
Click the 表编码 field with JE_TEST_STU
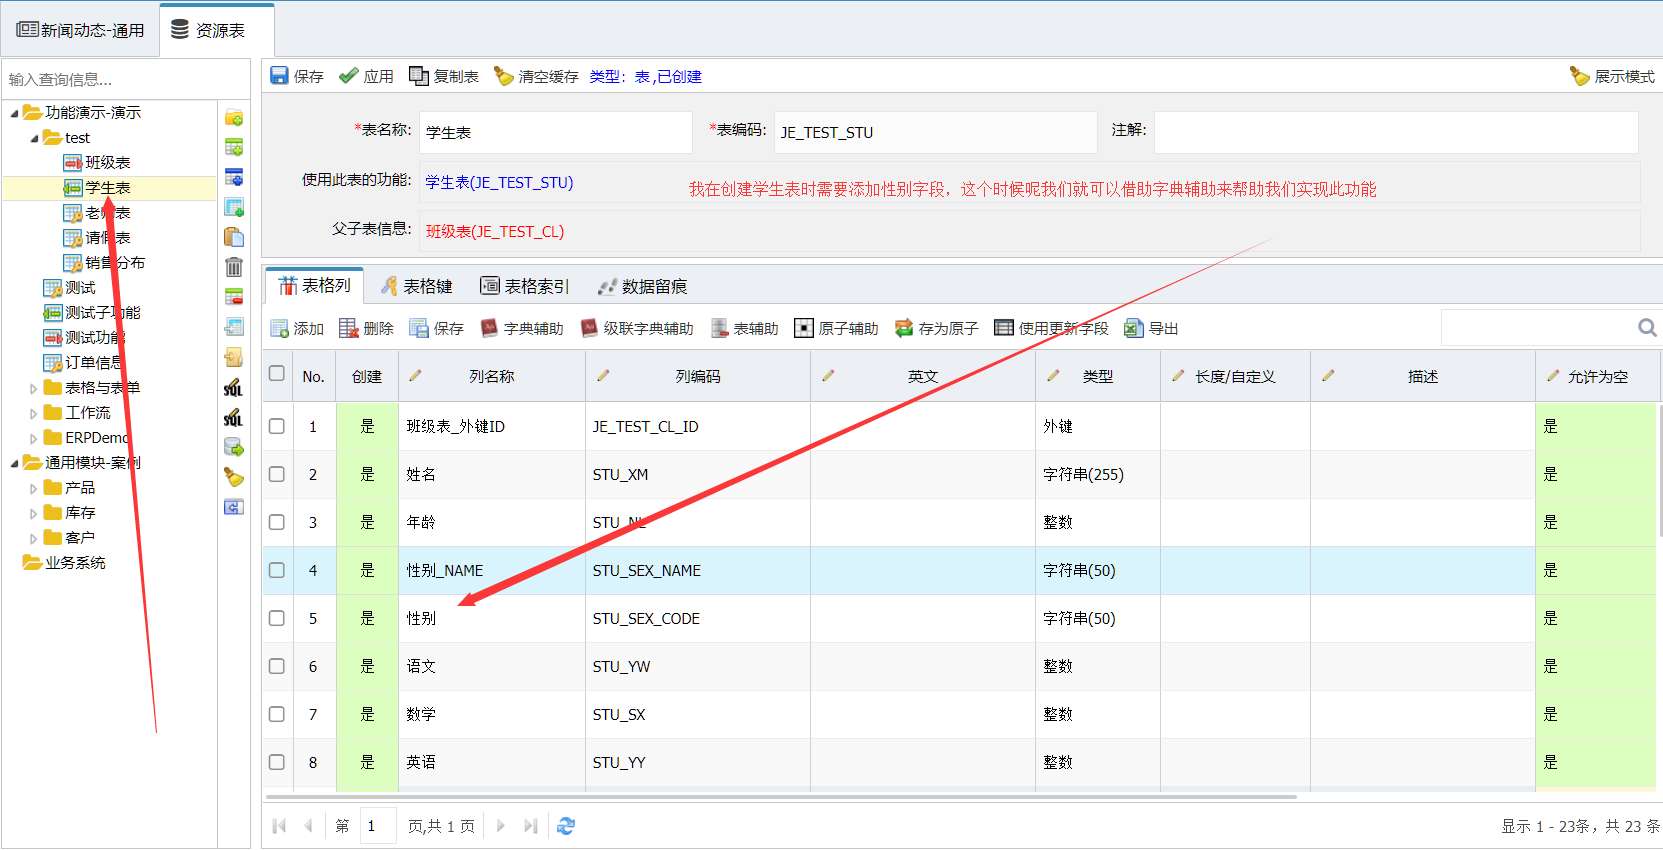[x=935, y=132]
